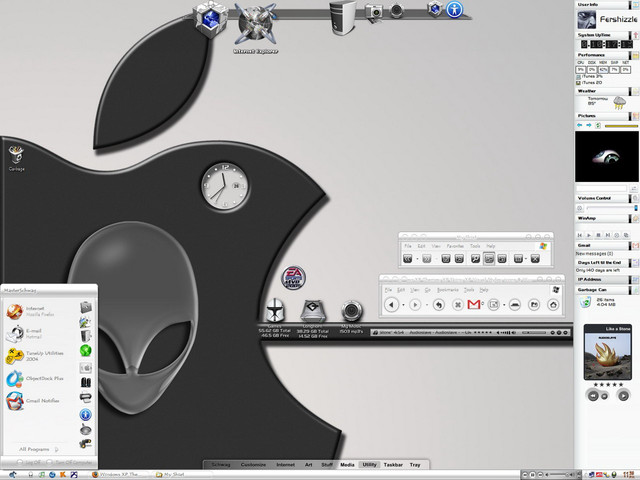Launch the EA Sports NHL desktop icon
This screenshot has width=640, height=480.
pos(293,278)
